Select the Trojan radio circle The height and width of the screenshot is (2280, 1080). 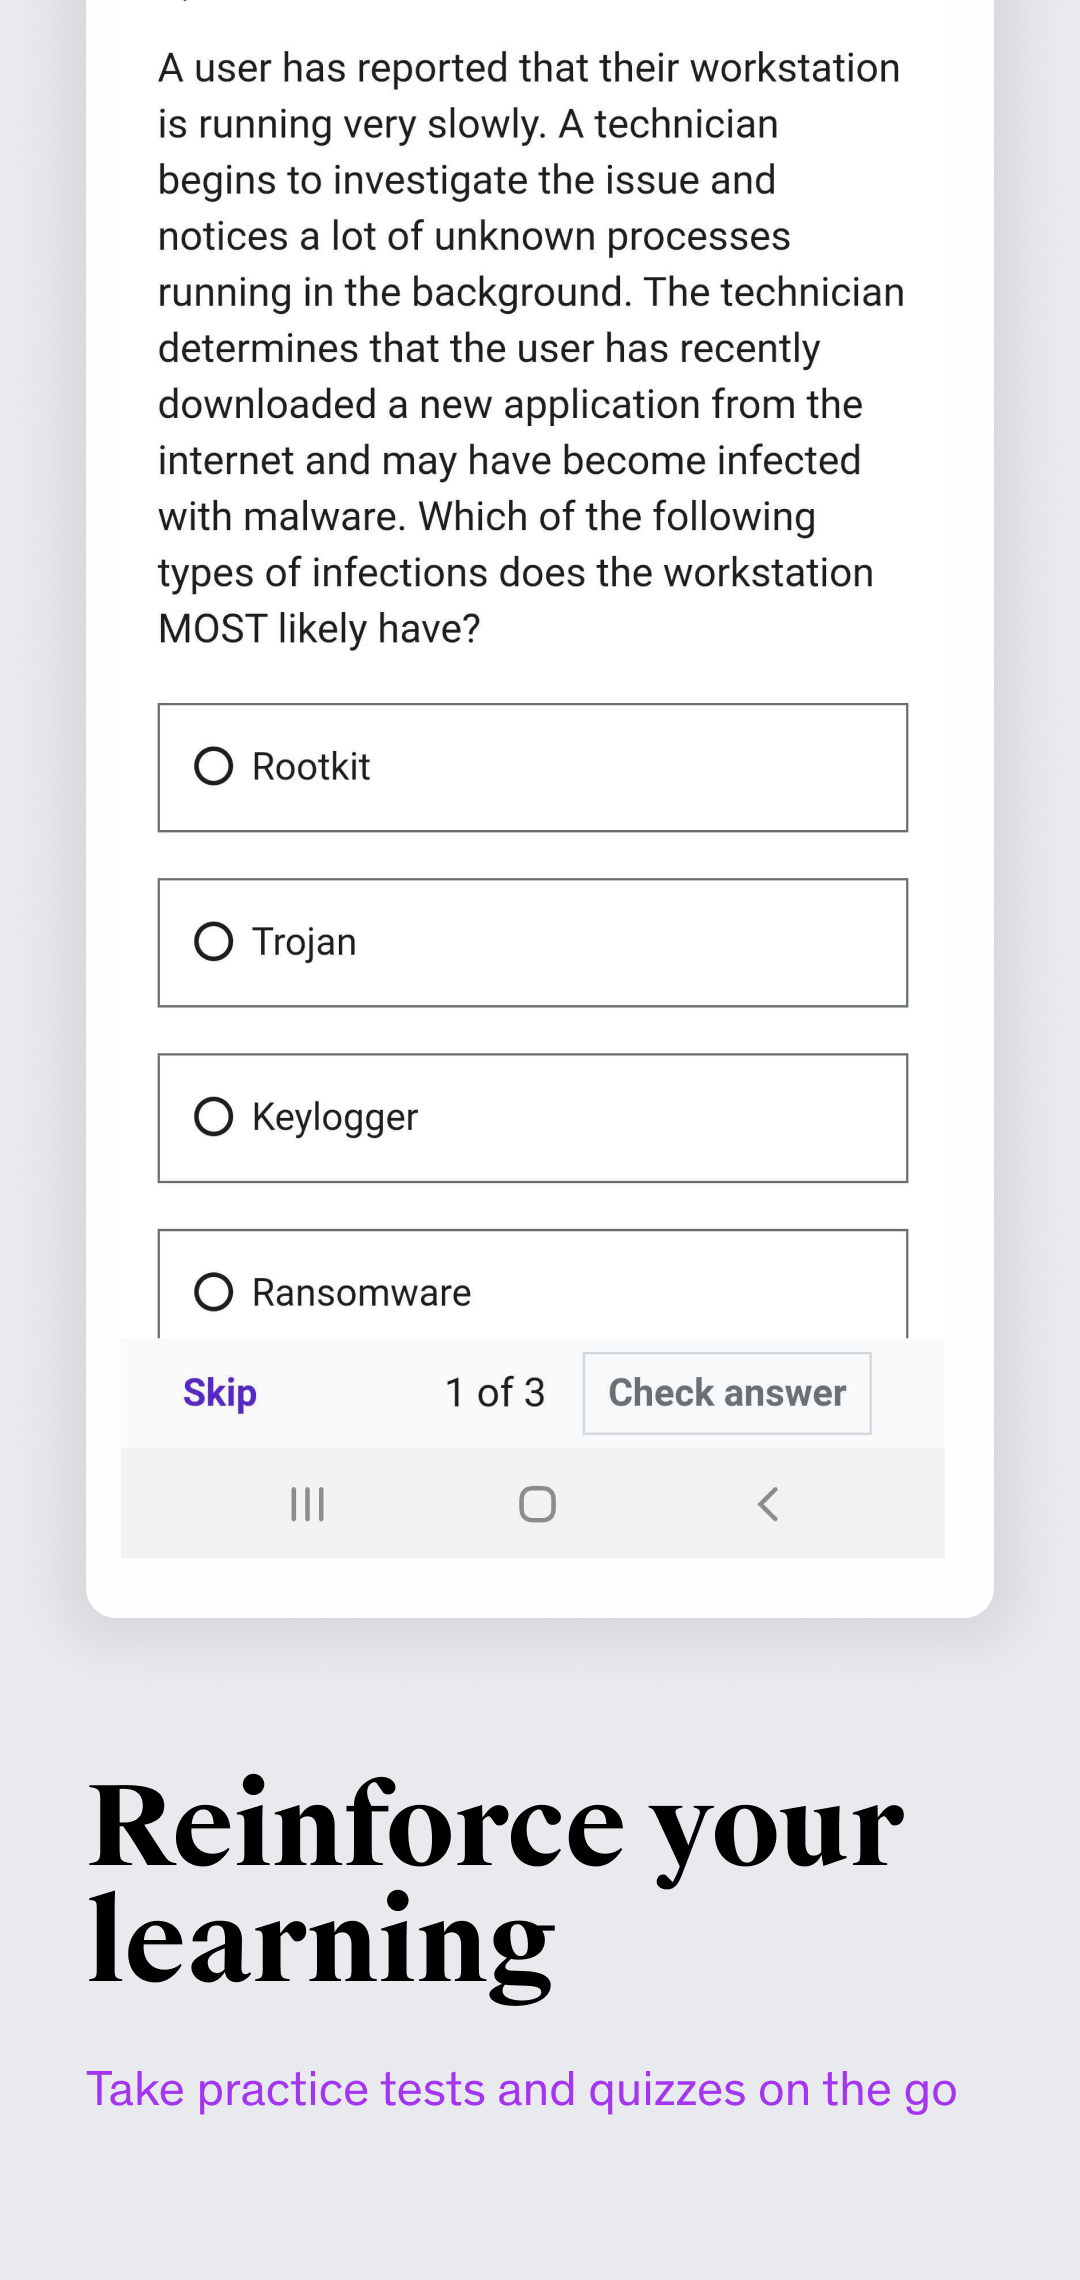coord(214,942)
